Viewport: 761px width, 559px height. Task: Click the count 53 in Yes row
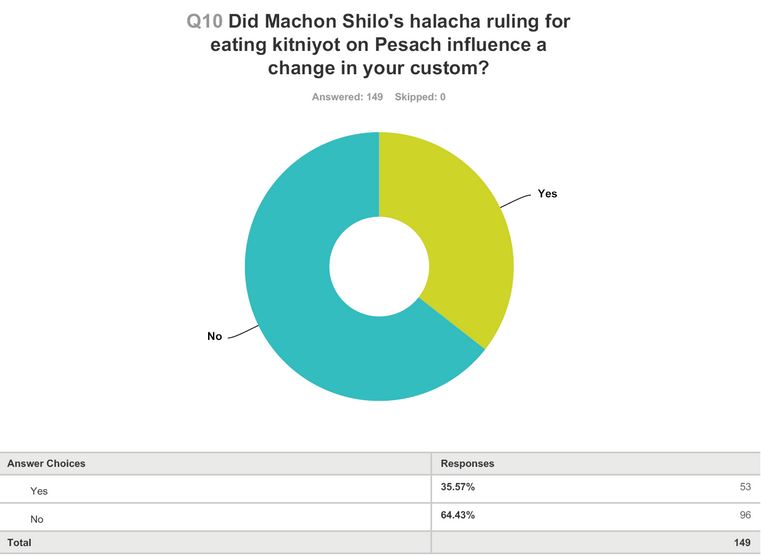click(744, 487)
